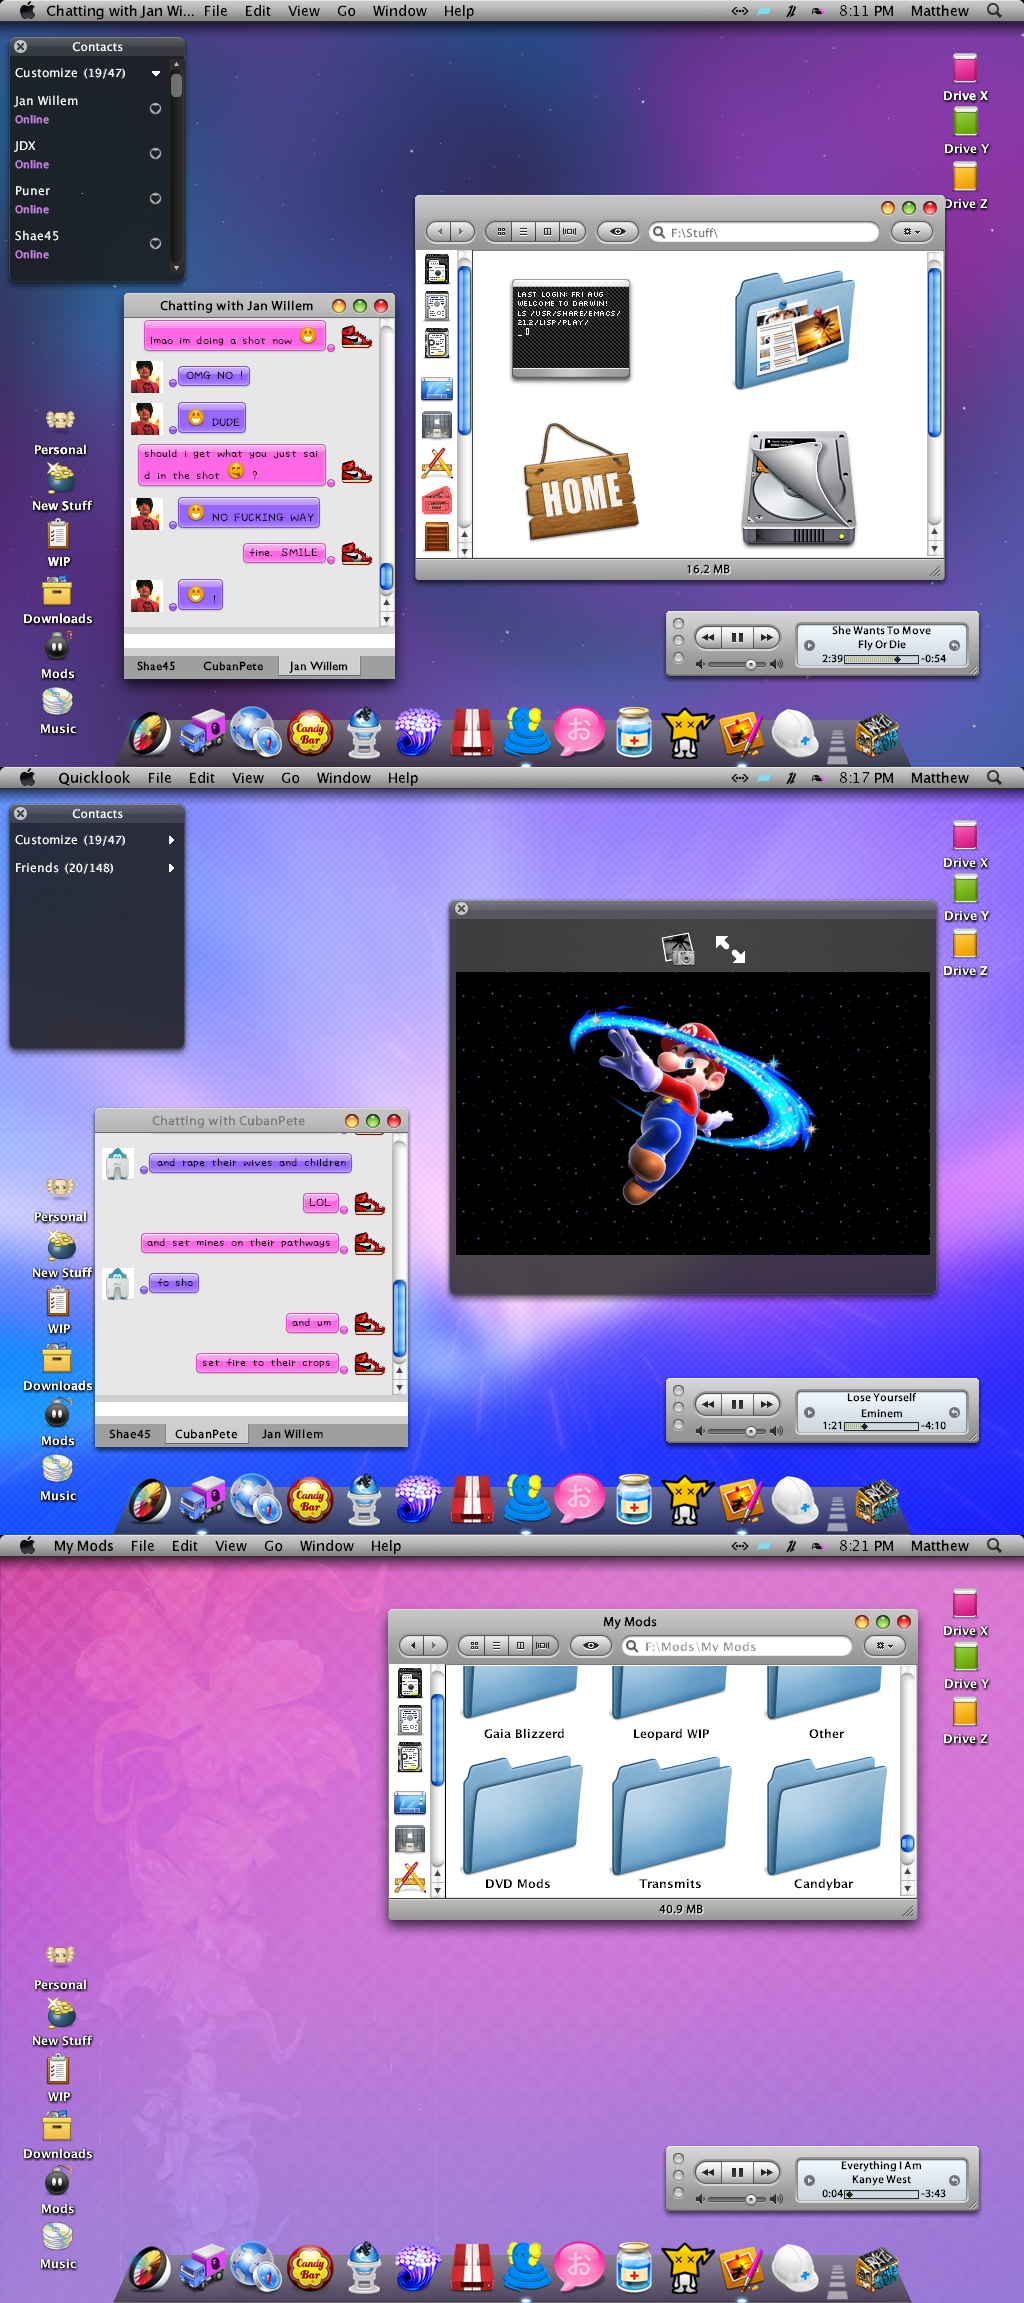The image size is (1024, 2303).
Task: Select the peeling hard drive icon in F:\Stuff\
Action: 799,488
